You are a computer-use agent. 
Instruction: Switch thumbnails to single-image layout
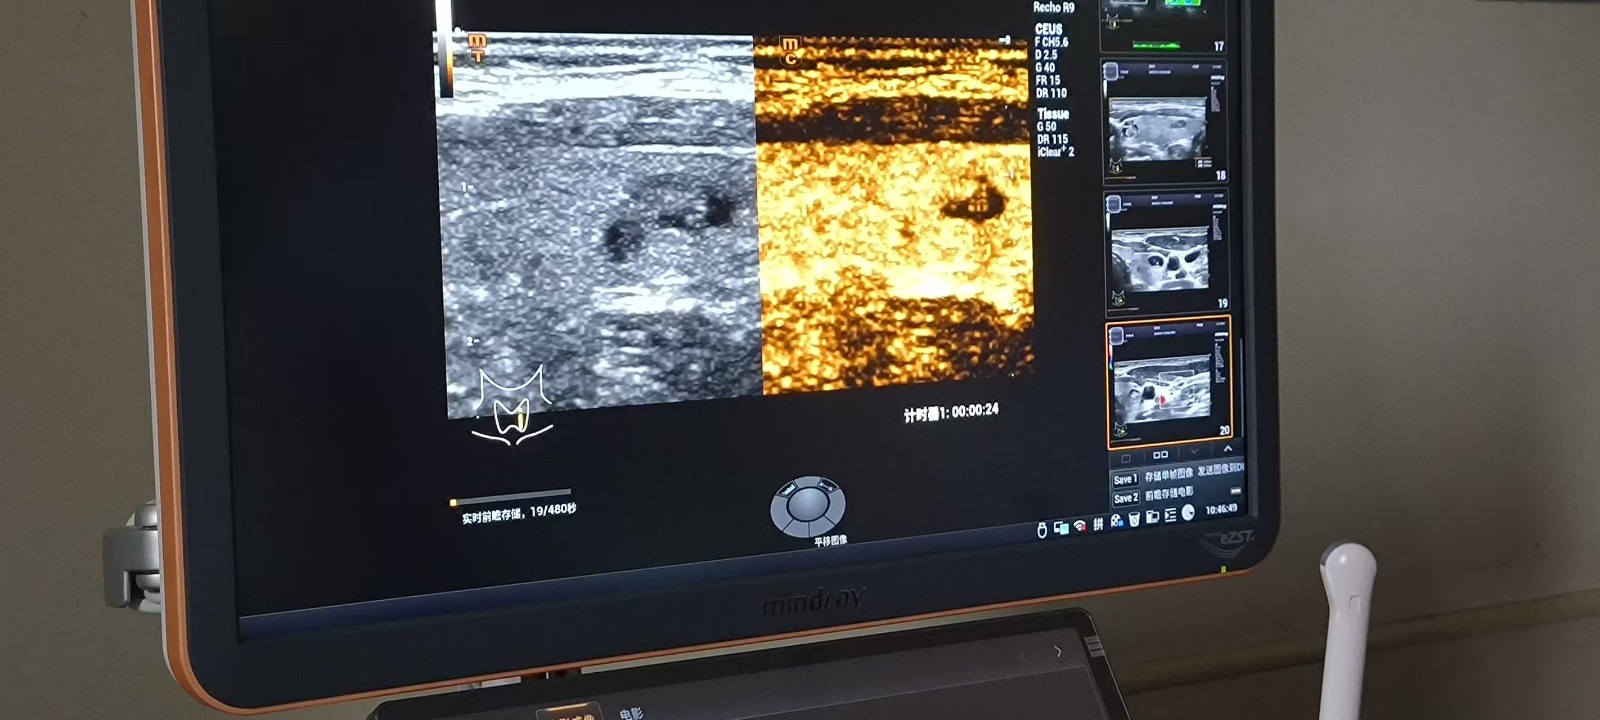(x=1125, y=458)
